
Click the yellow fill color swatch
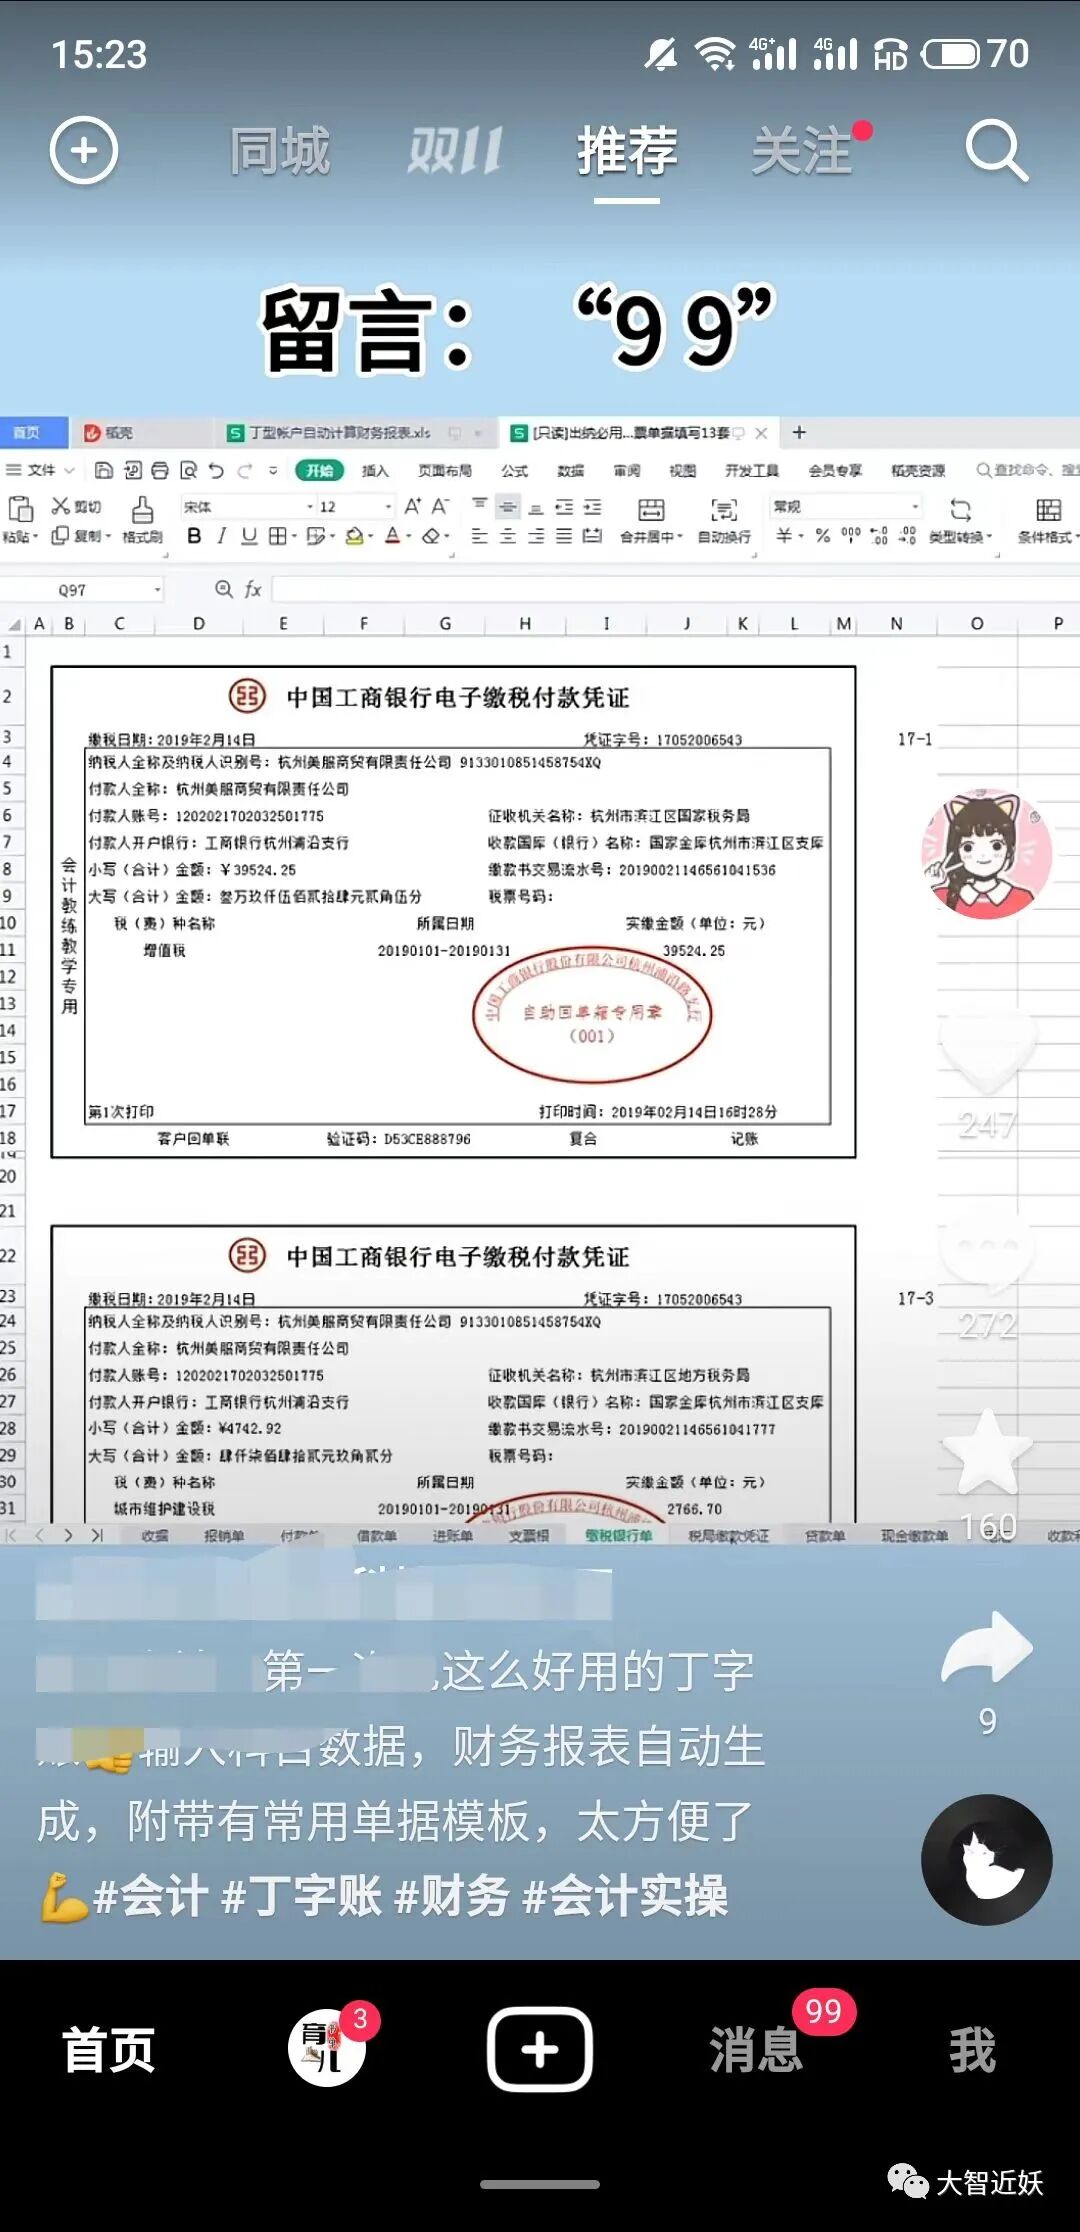[354, 536]
